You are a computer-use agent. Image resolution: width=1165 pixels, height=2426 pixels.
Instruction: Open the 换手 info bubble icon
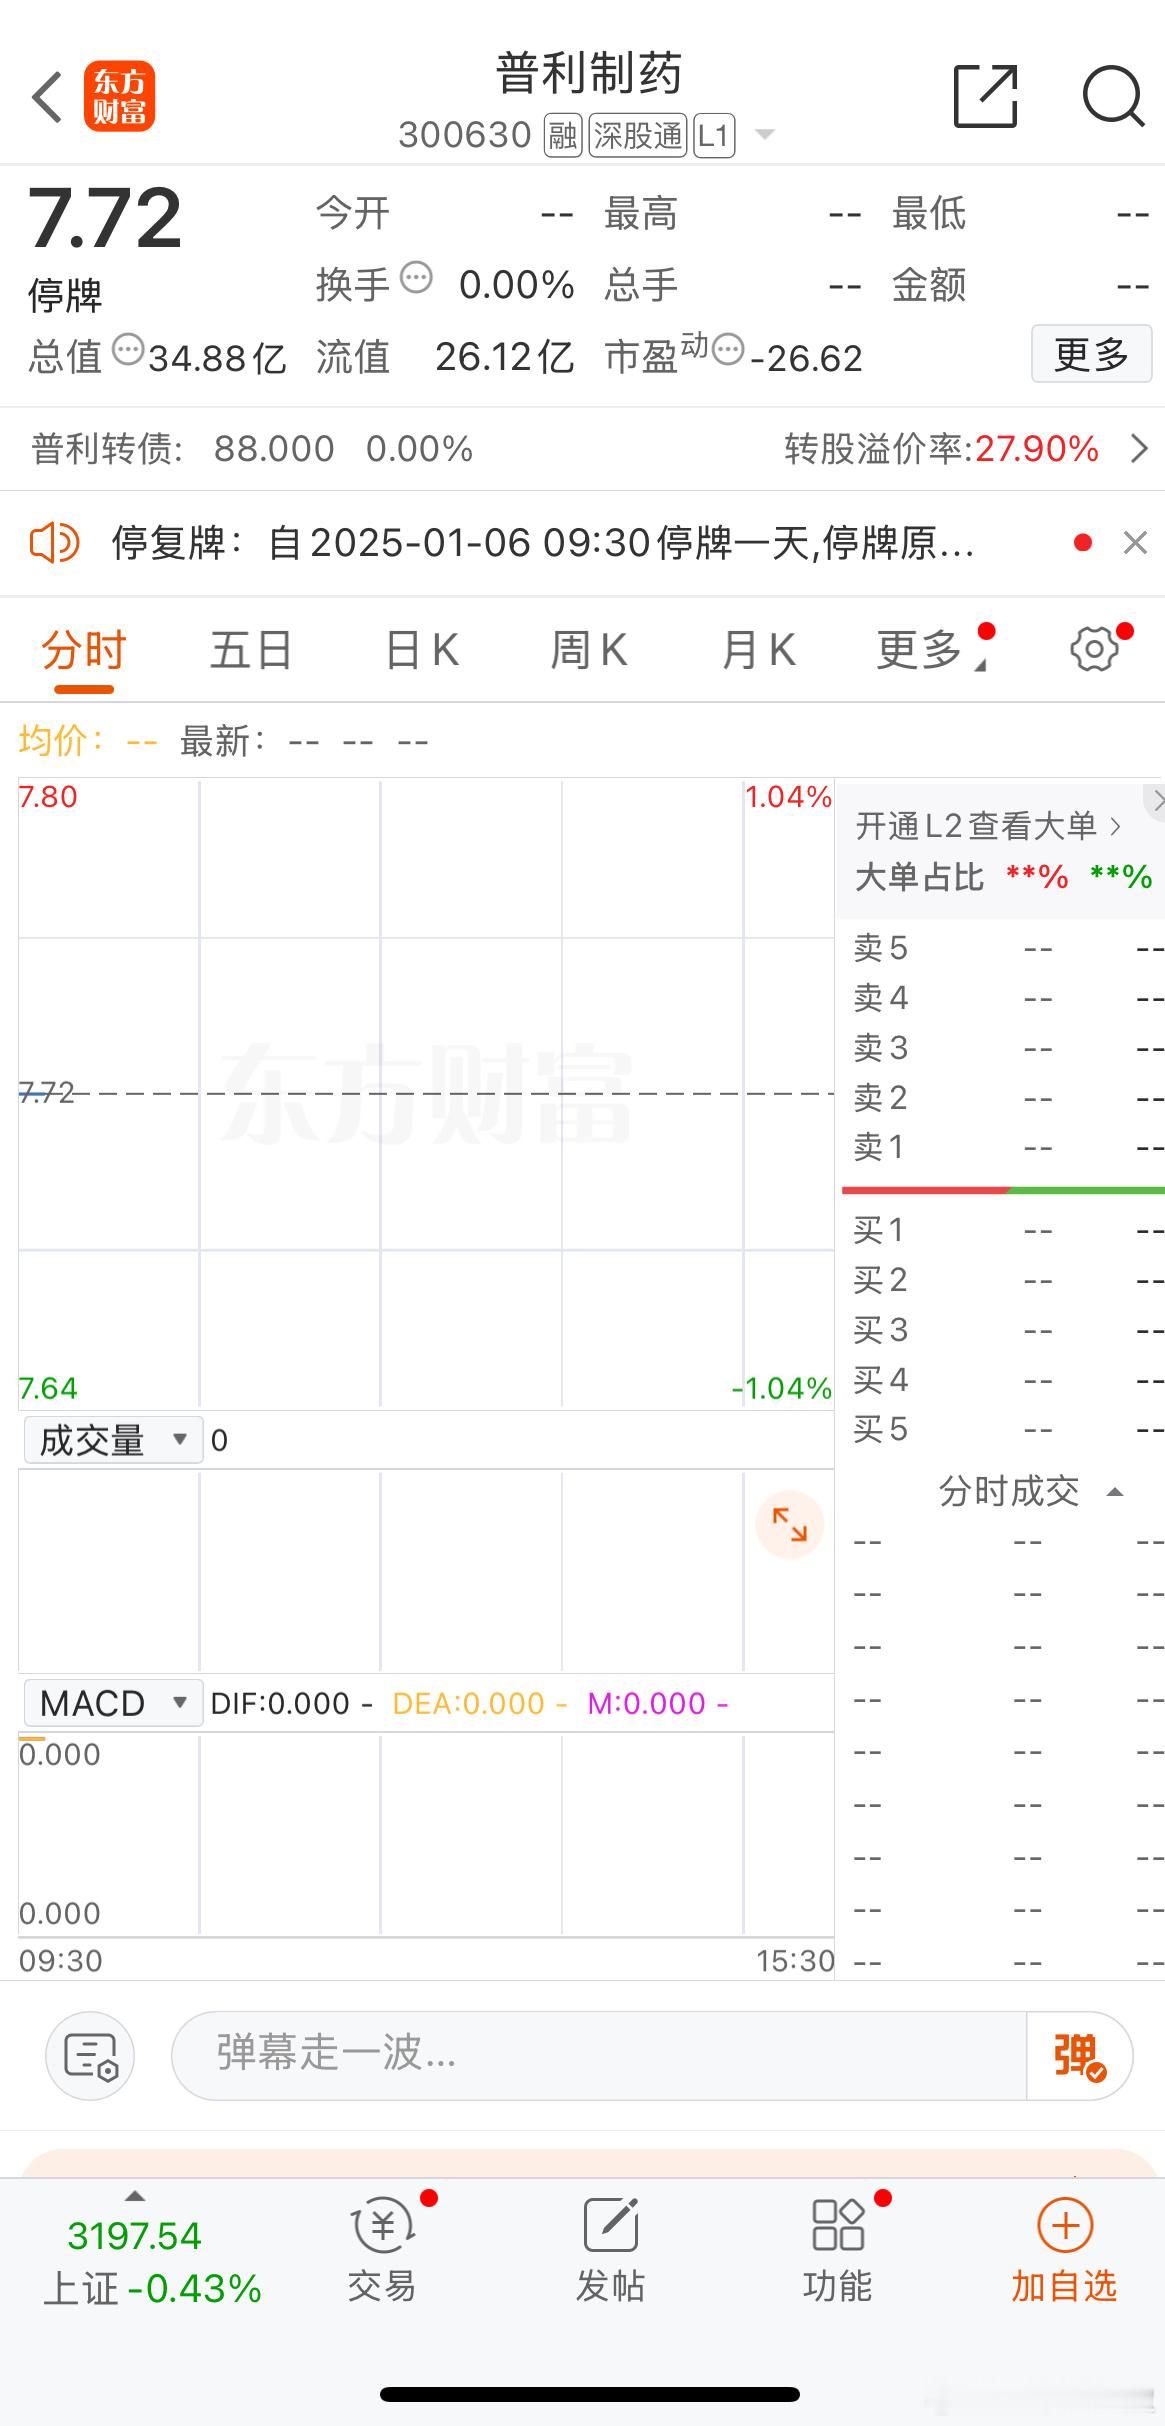pyautogui.click(x=416, y=277)
